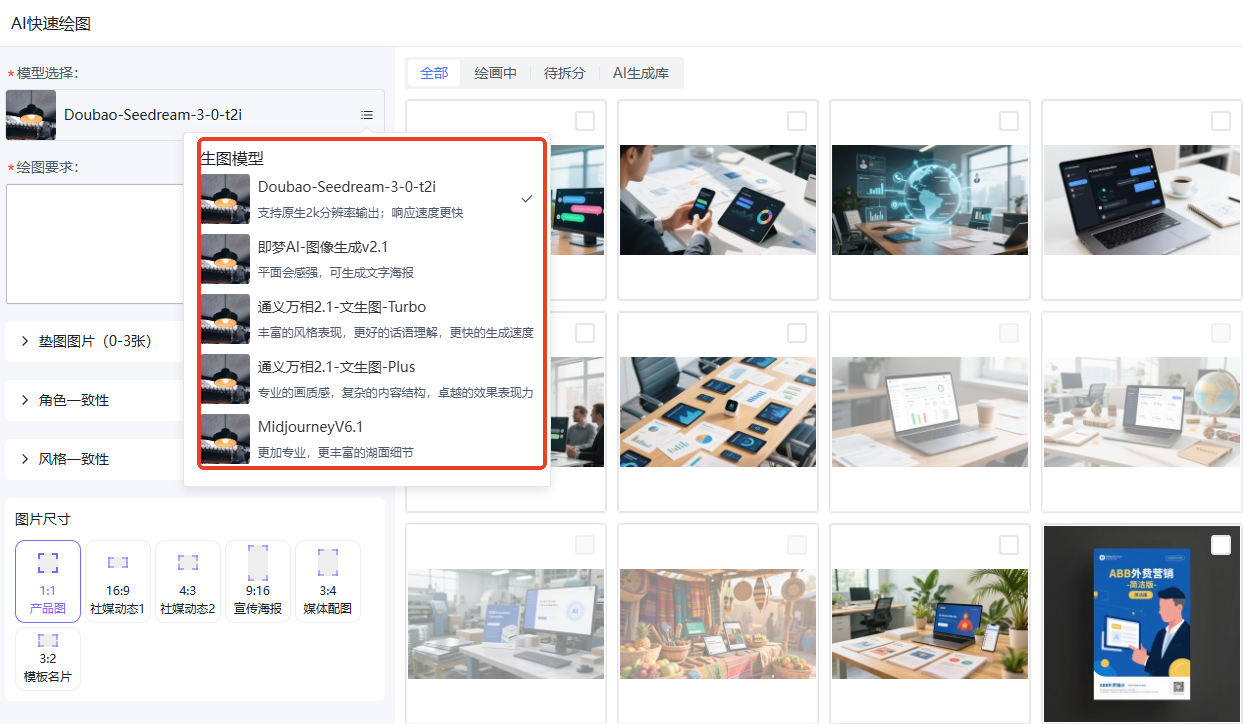Check the box on the holographic globe image
This screenshot has height=724, width=1243.
[1008, 121]
